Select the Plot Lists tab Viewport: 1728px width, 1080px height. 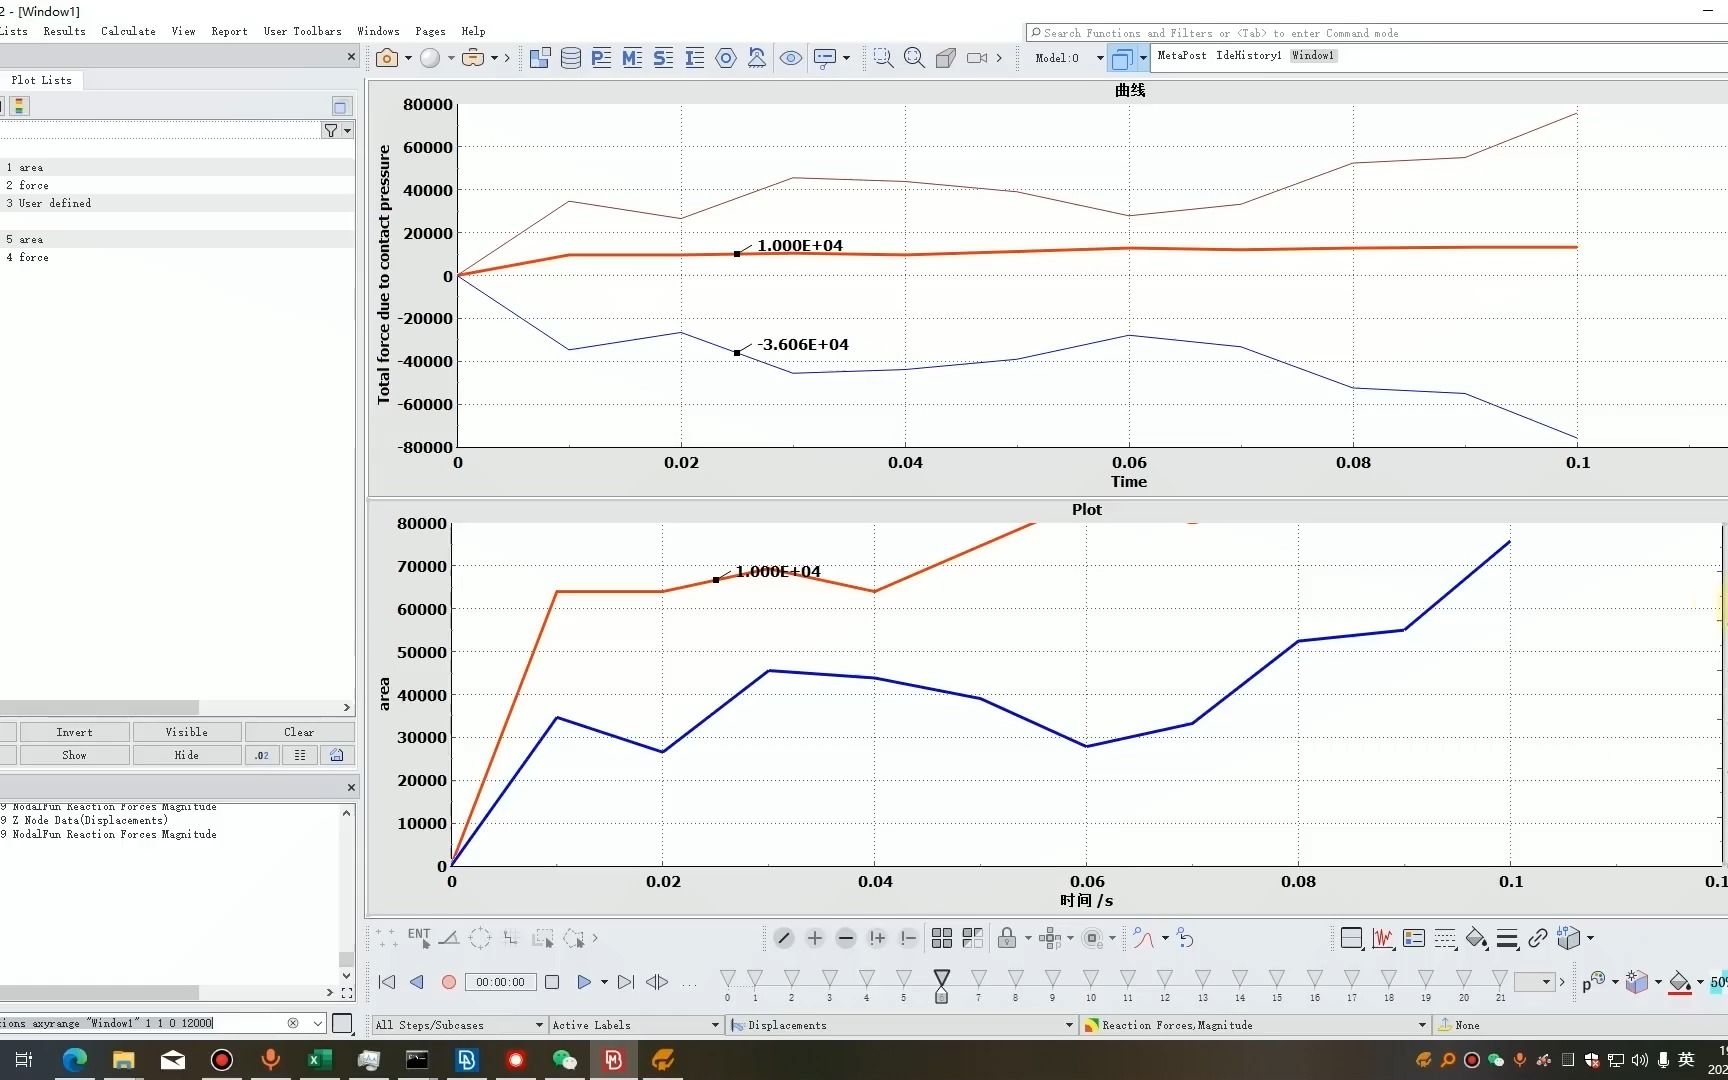point(42,80)
